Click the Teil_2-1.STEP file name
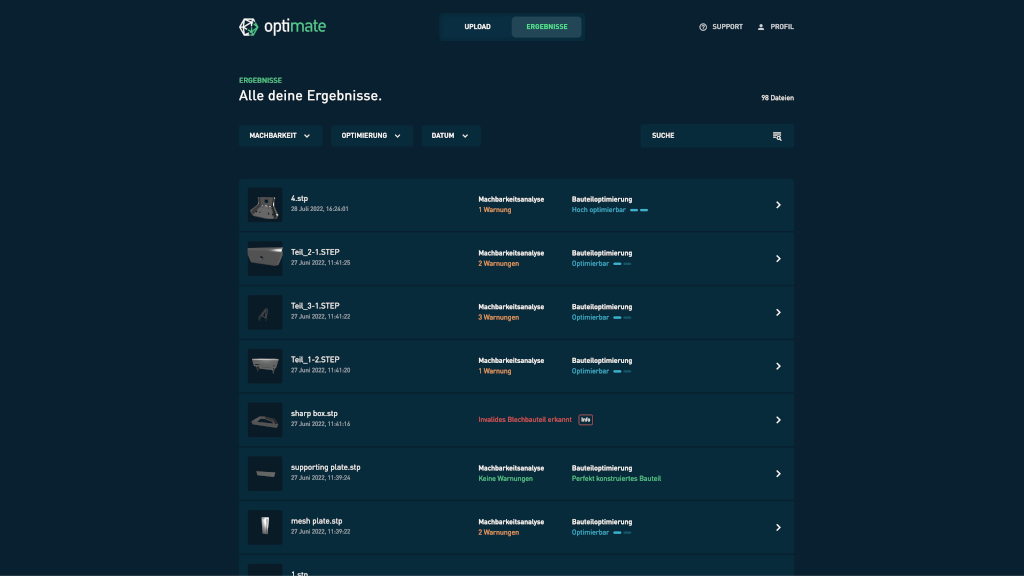The image size is (1024, 576). 315,252
